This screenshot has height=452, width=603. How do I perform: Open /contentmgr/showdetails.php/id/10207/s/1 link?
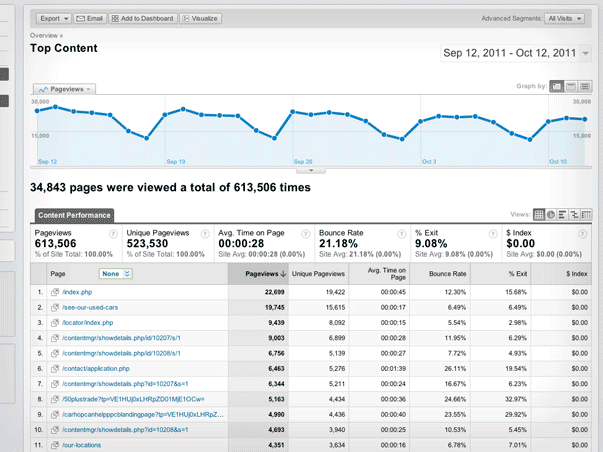pyautogui.click(x=121, y=338)
